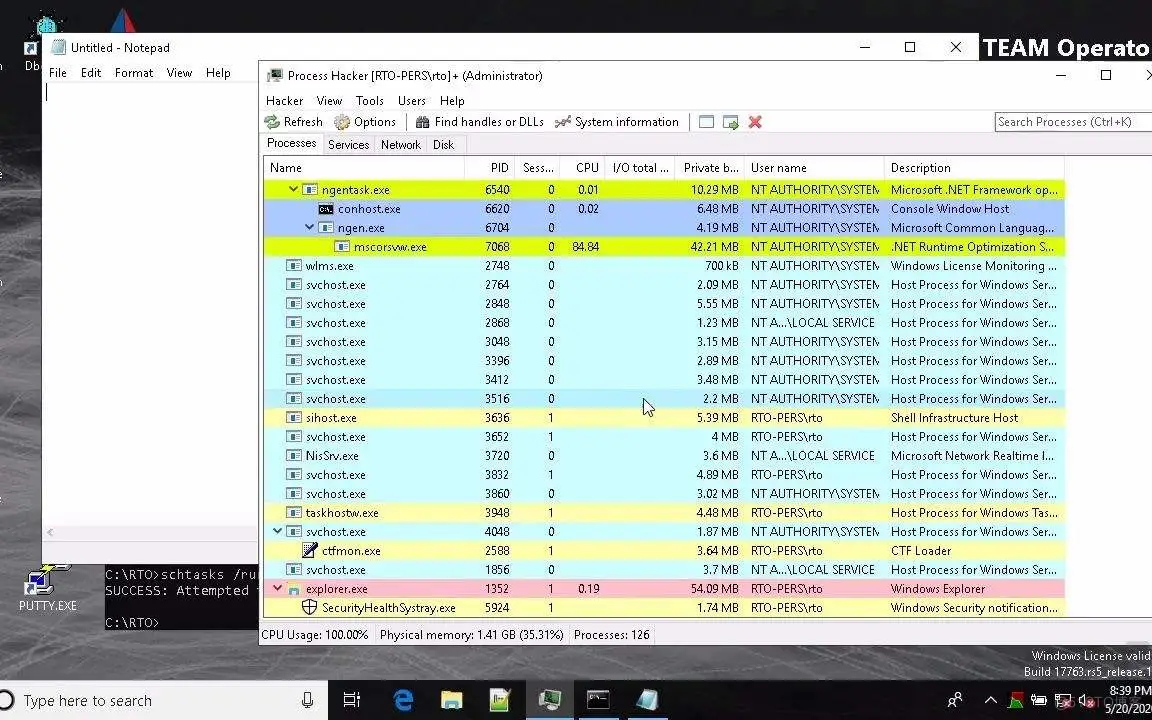This screenshot has width=1152, height=720.
Task: Sort by the Name column header
Action: point(364,168)
